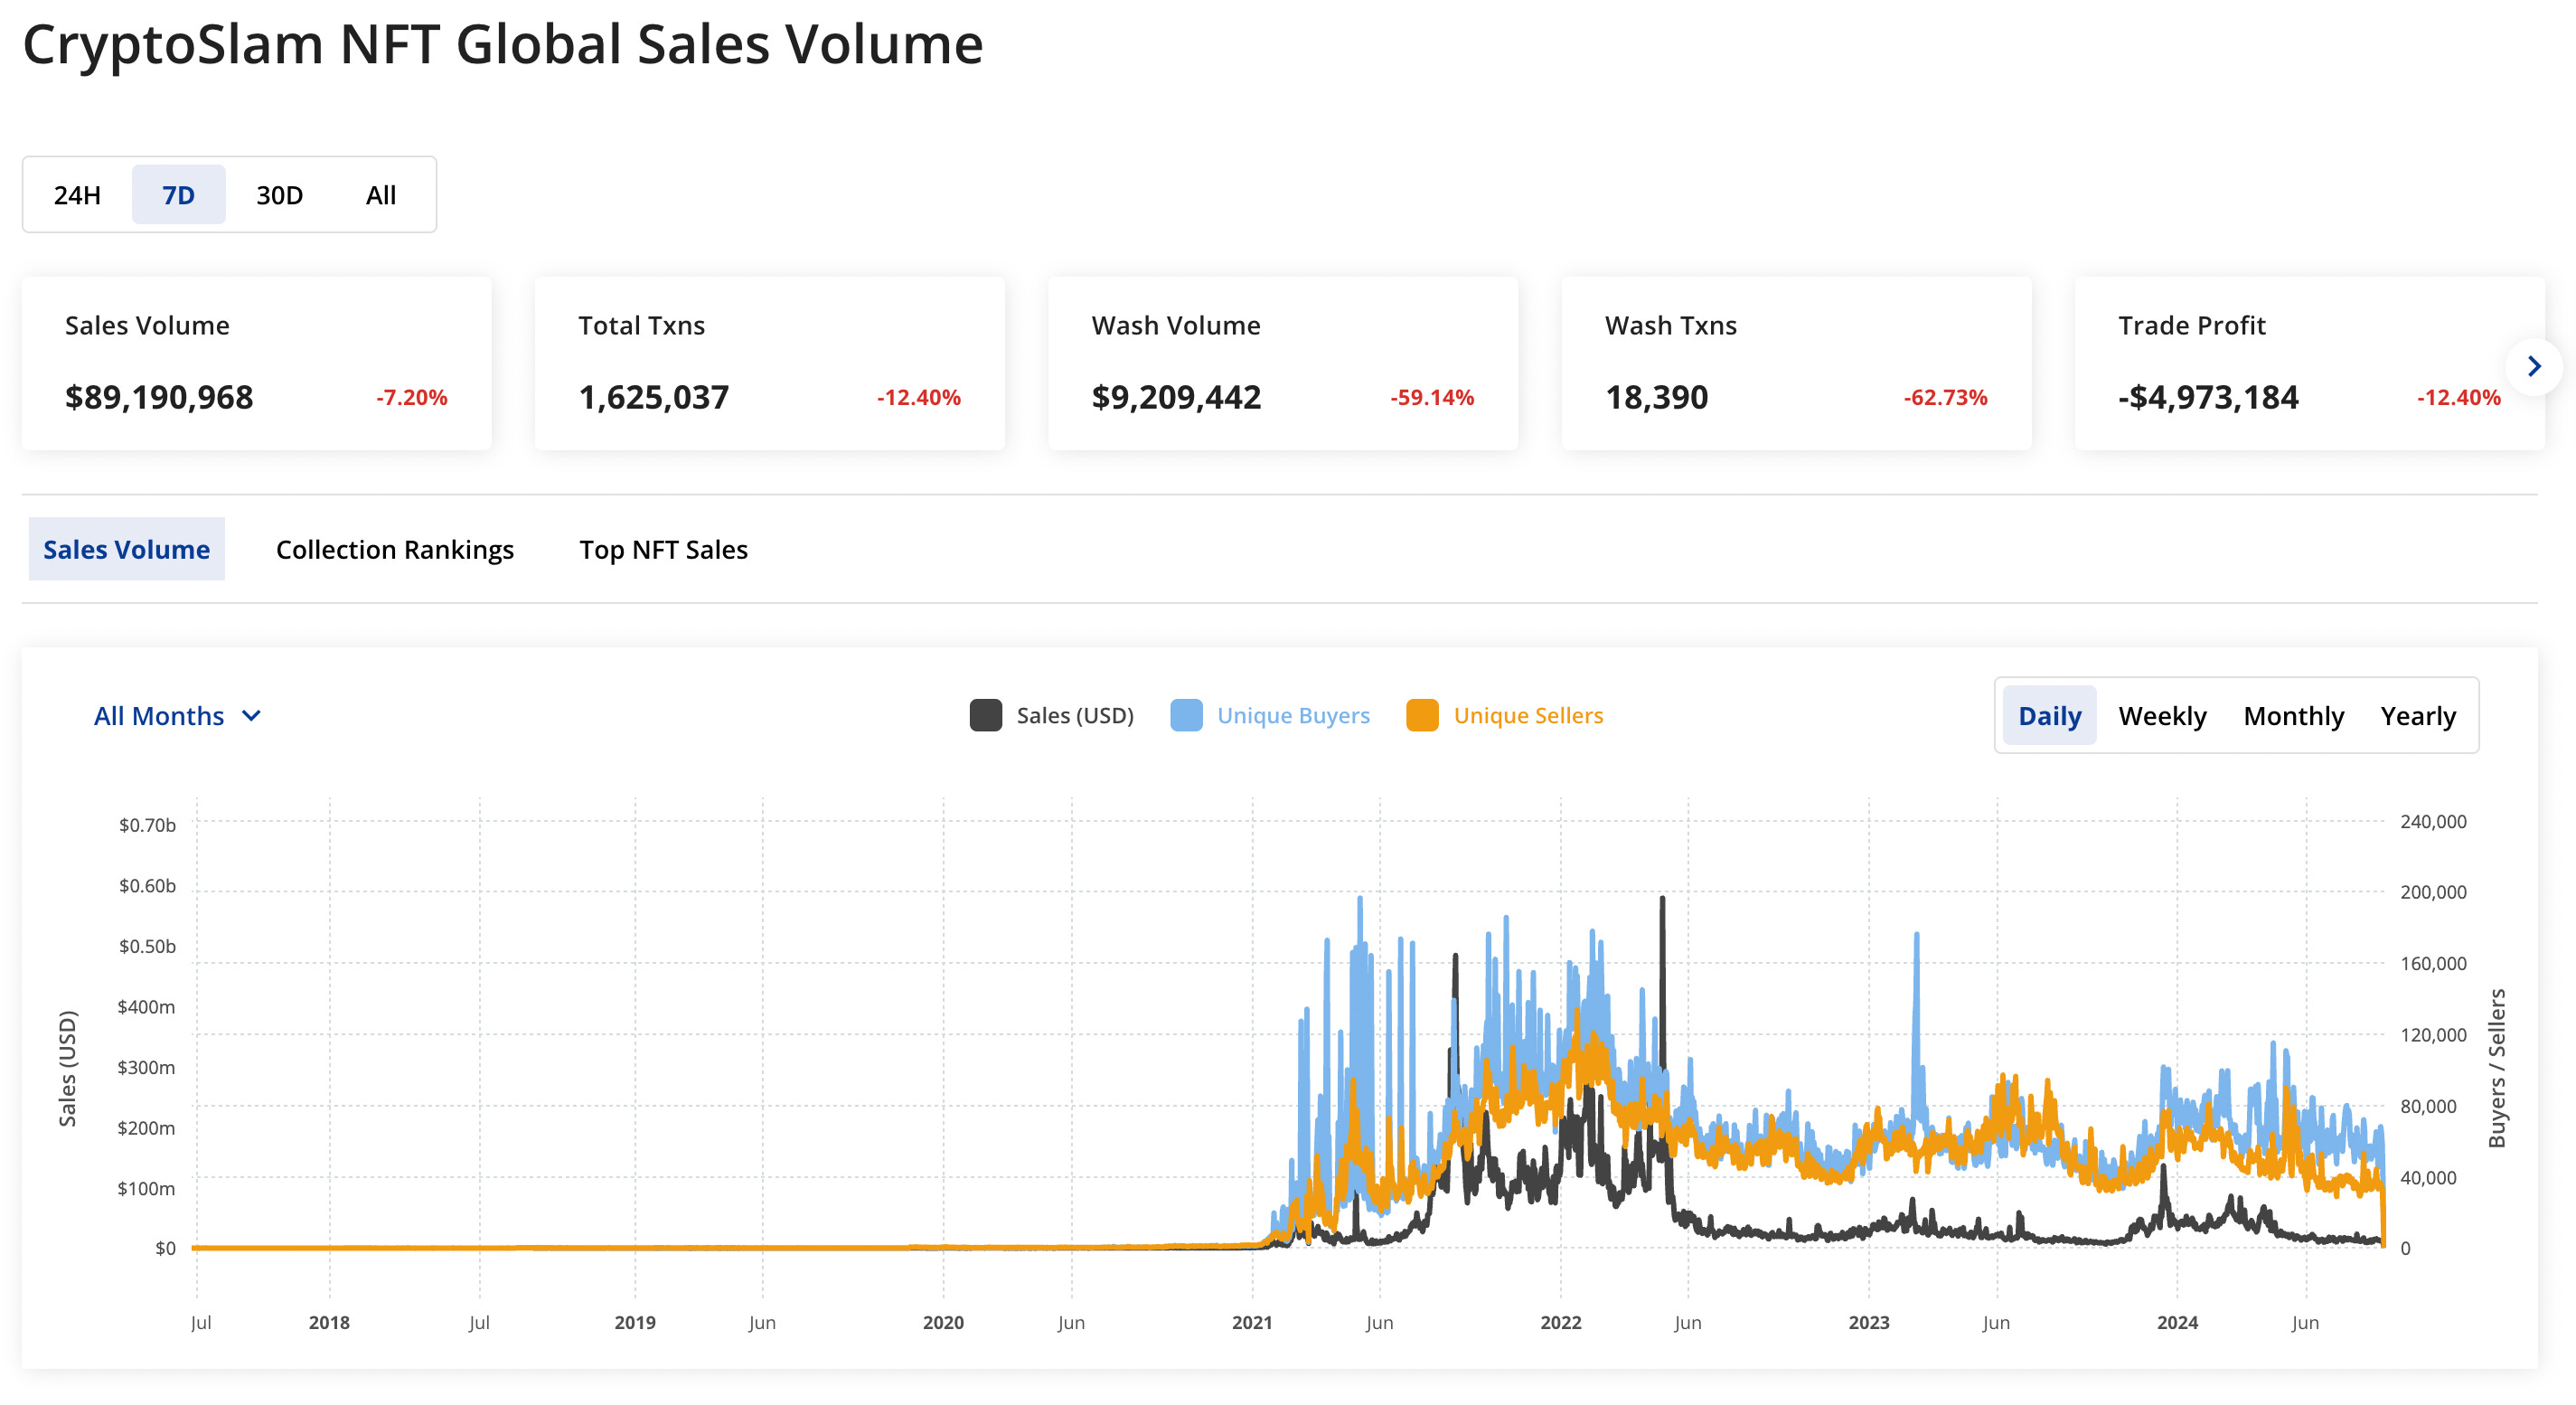Expand the All Months dropdown
The image size is (2576, 1405).
tap(159, 716)
